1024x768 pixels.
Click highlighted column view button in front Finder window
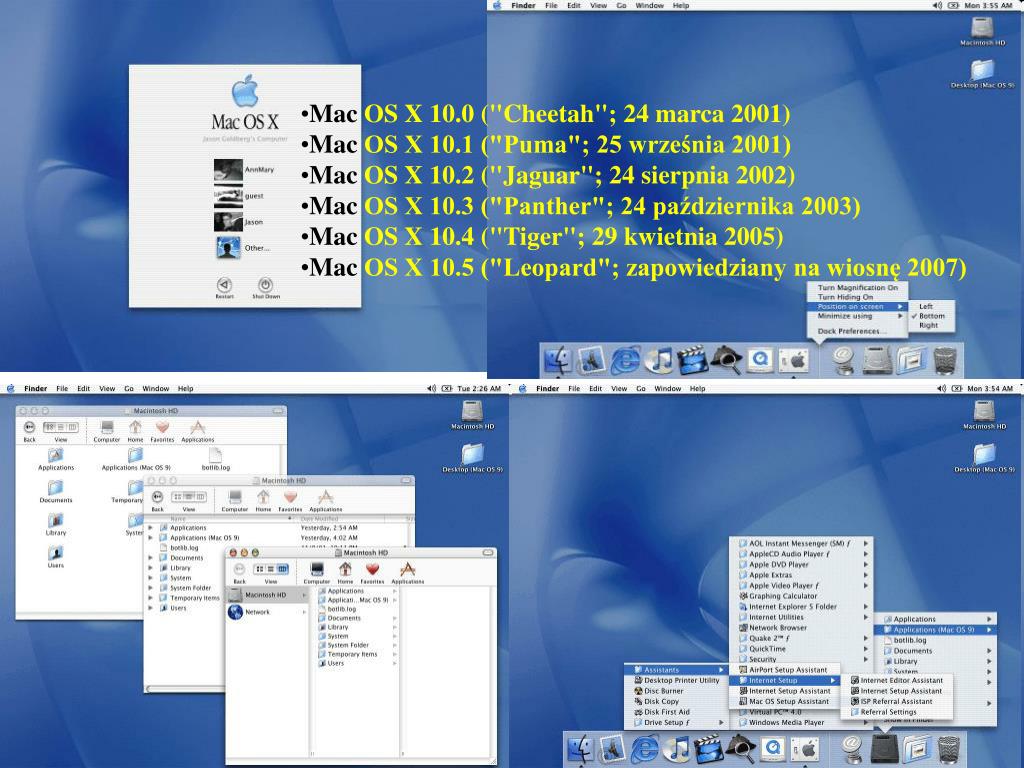tap(282, 569)
